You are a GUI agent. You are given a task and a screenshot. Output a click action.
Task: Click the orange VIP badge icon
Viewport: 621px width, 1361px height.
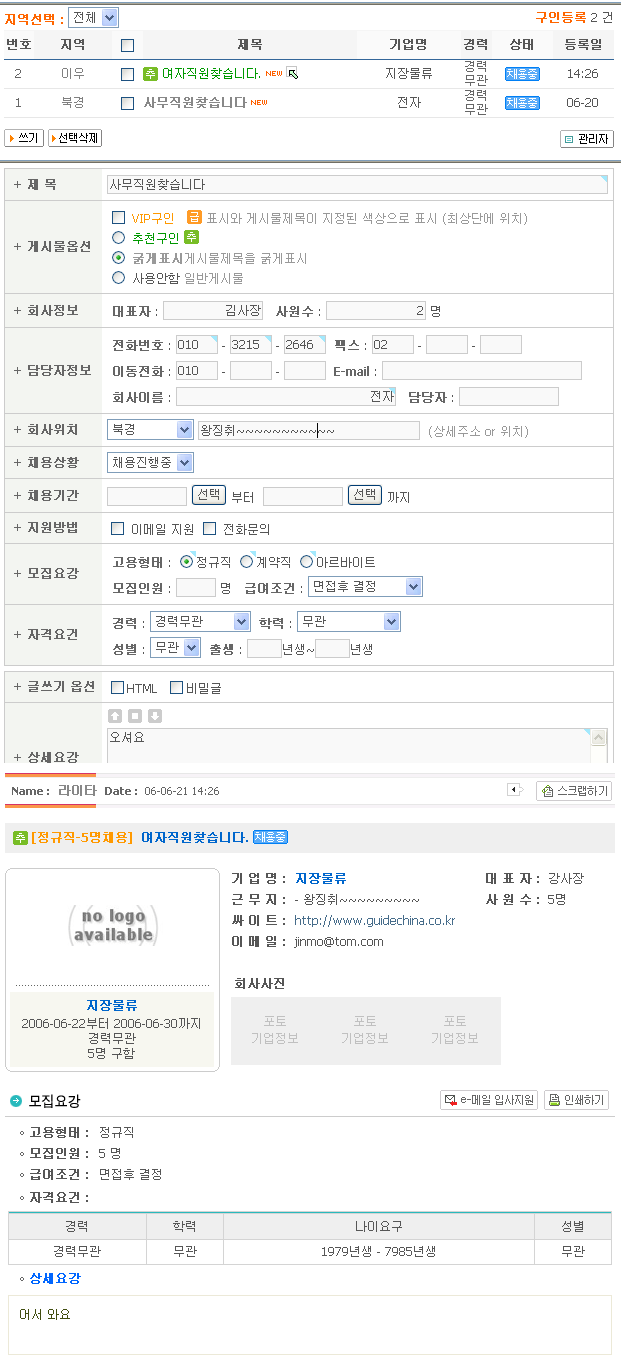point(194,218)
